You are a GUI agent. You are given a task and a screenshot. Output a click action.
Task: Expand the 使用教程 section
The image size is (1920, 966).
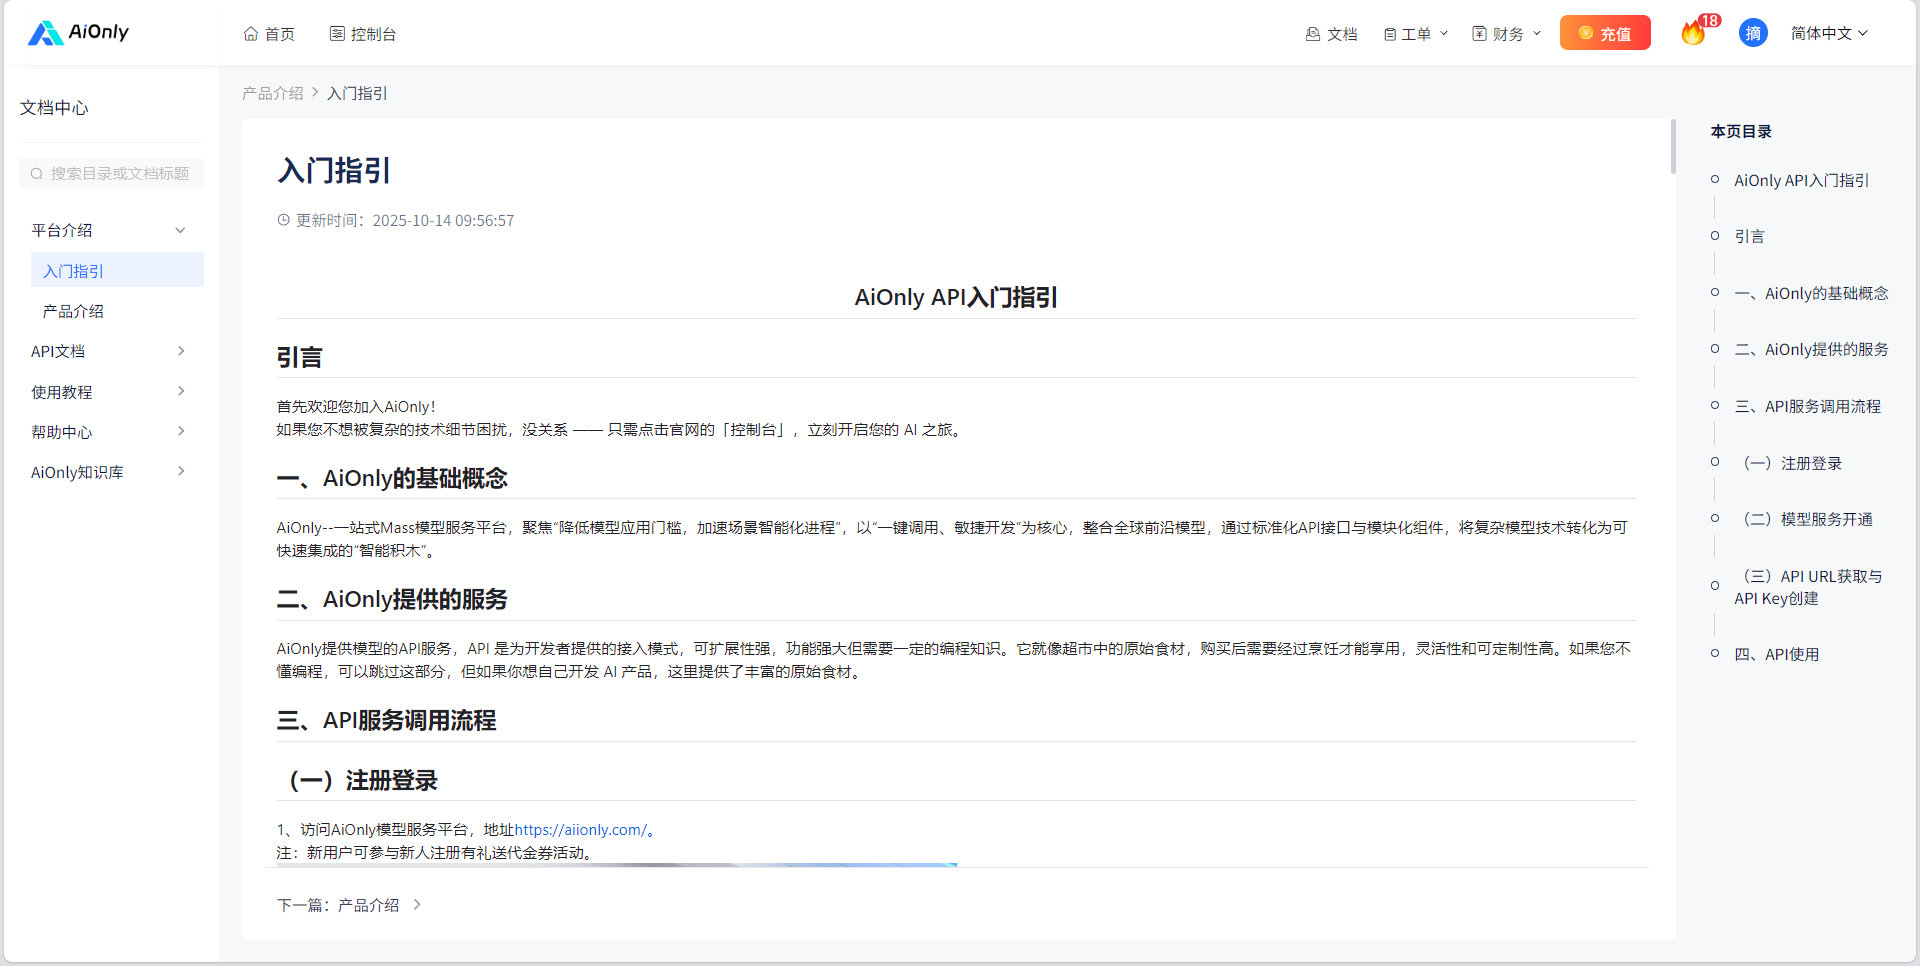(x=111, y=392)
